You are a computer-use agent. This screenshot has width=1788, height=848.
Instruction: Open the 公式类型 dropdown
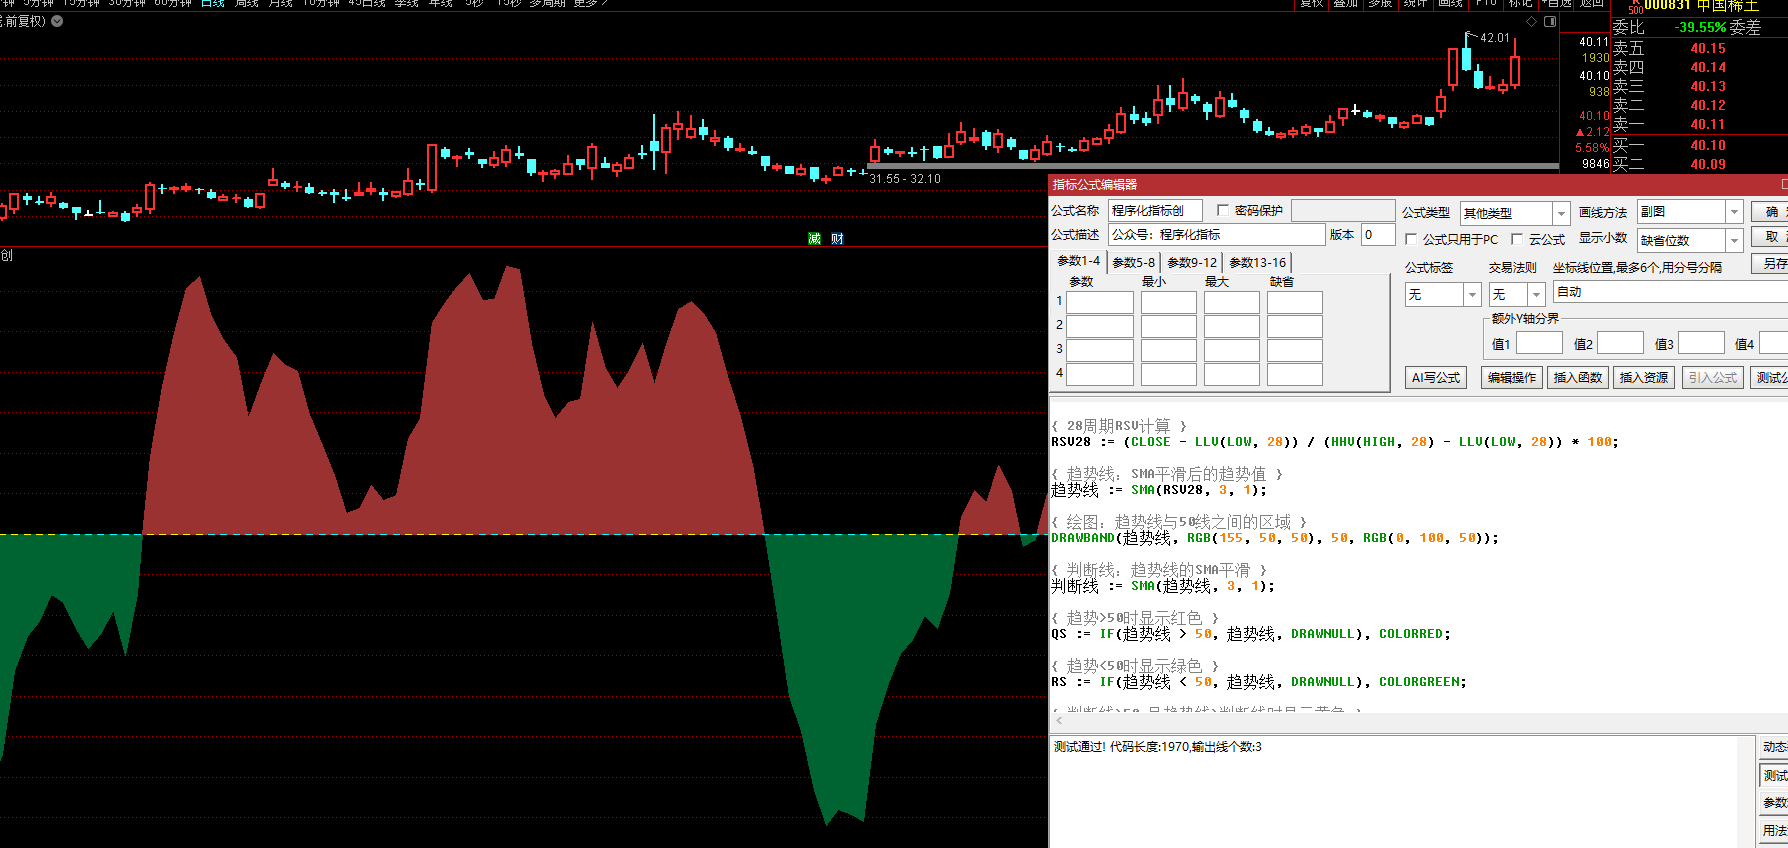click(x=1560, y=213)
